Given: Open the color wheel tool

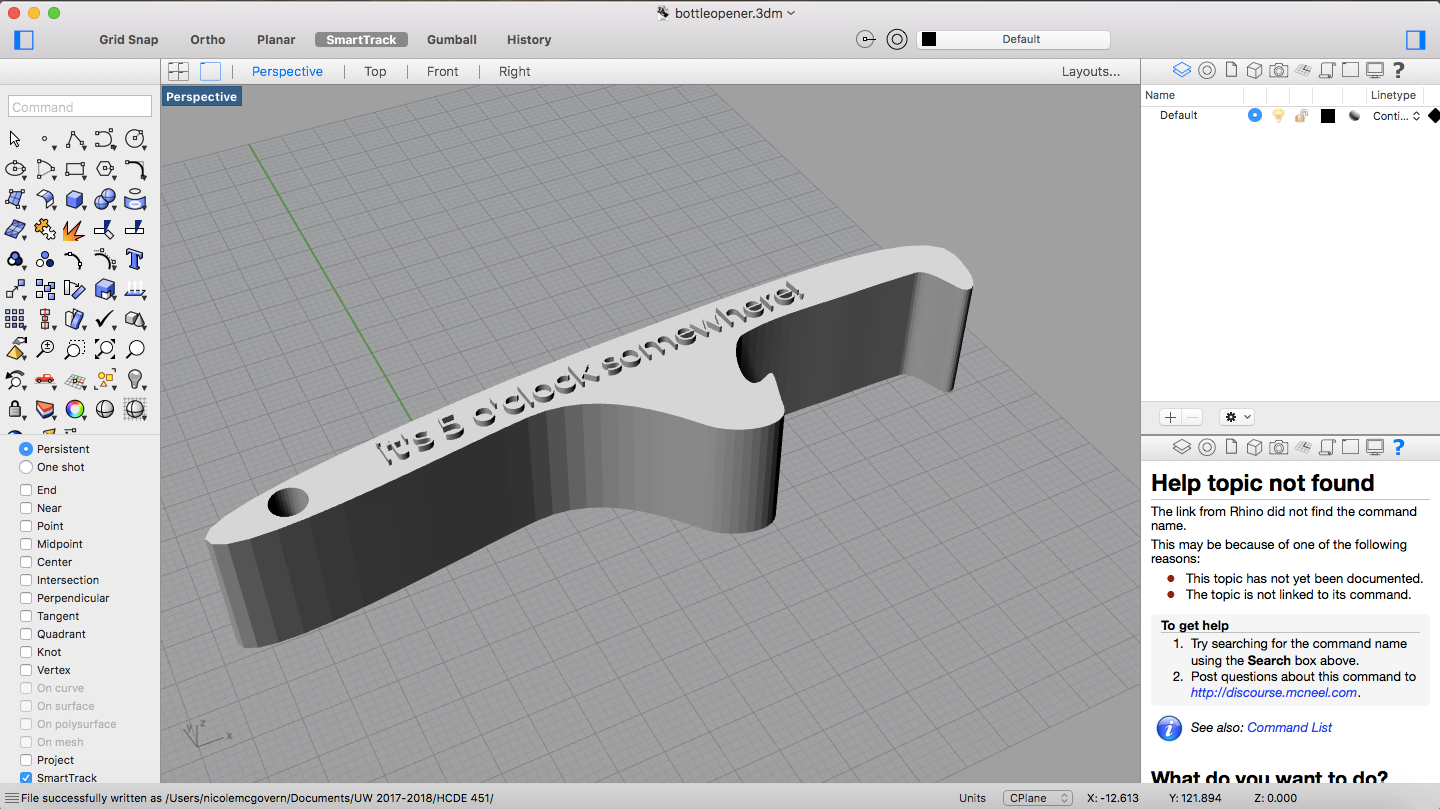Looking at the screenshot, I should tap(75, 409).
